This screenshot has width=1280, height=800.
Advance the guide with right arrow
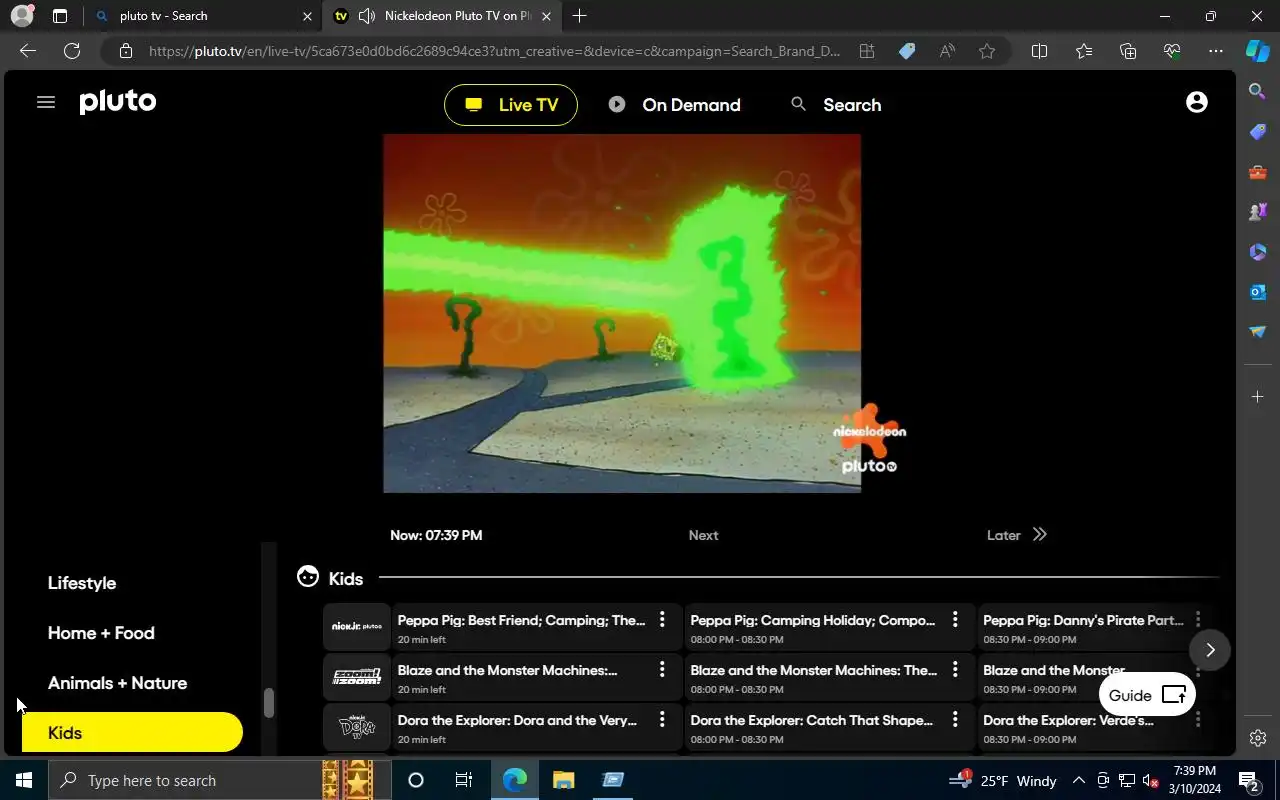(x=1210, y=650)
